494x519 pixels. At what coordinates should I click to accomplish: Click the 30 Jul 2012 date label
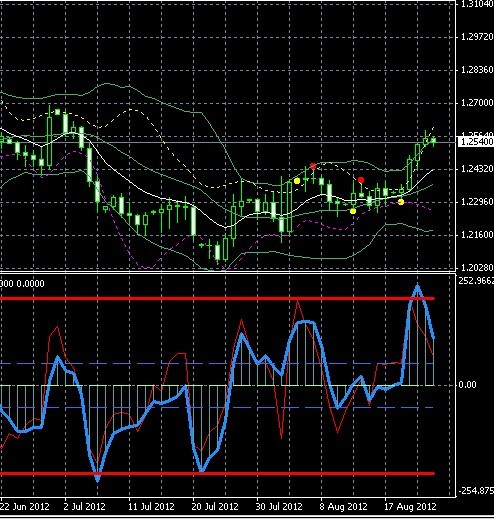[x=279, y=507]
